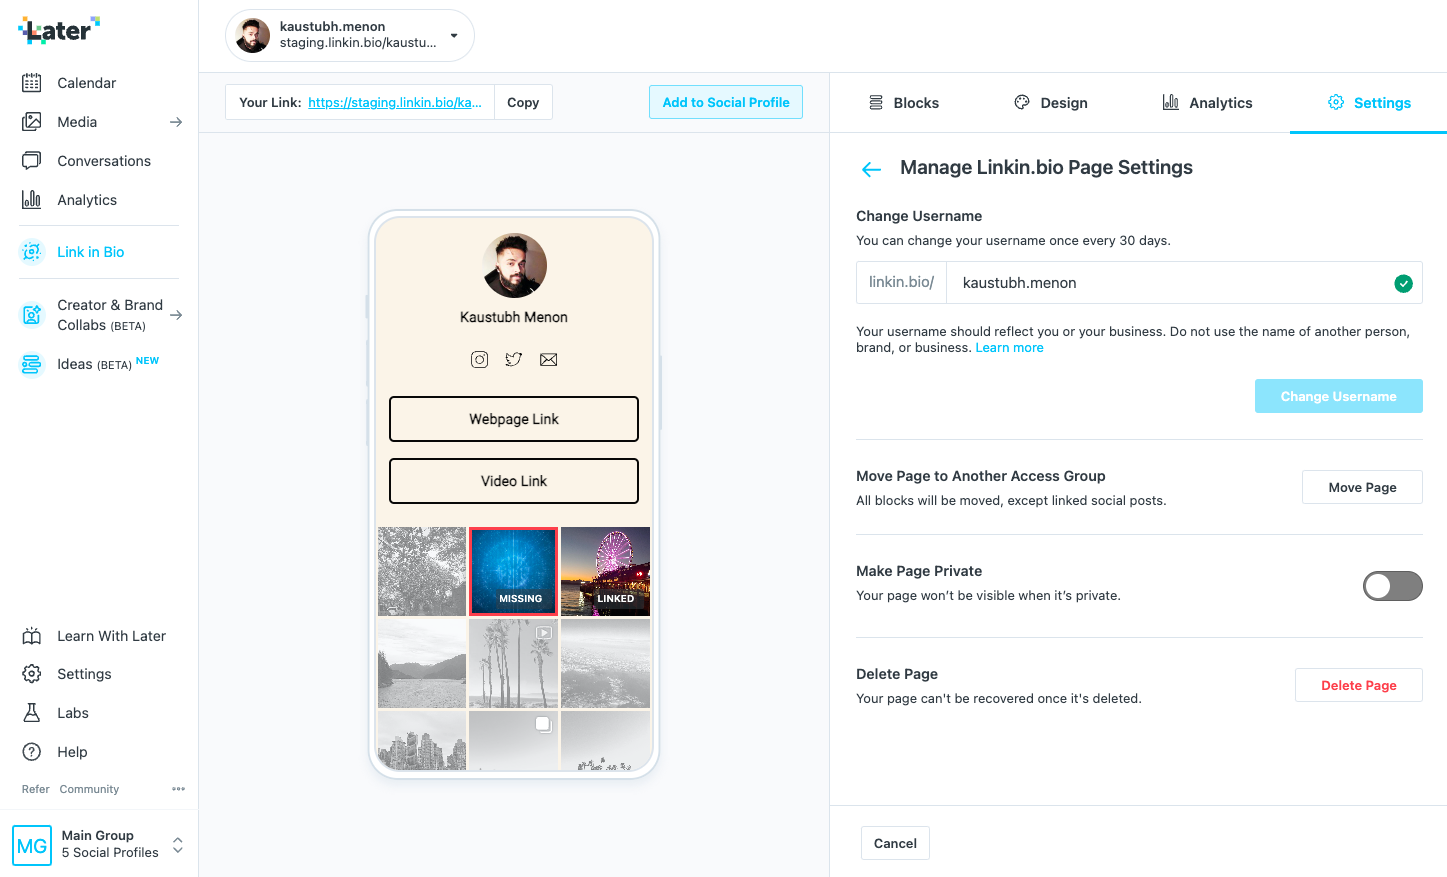Click the Design tab palette icon

1022,102
